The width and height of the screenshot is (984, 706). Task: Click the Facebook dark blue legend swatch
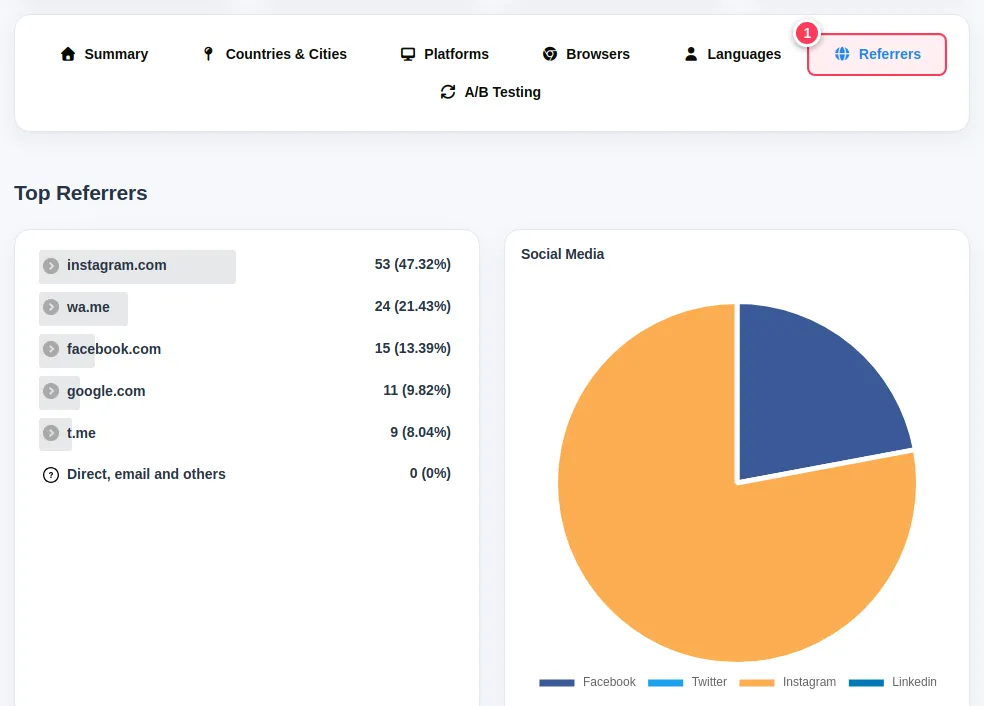tap(557, 683)
